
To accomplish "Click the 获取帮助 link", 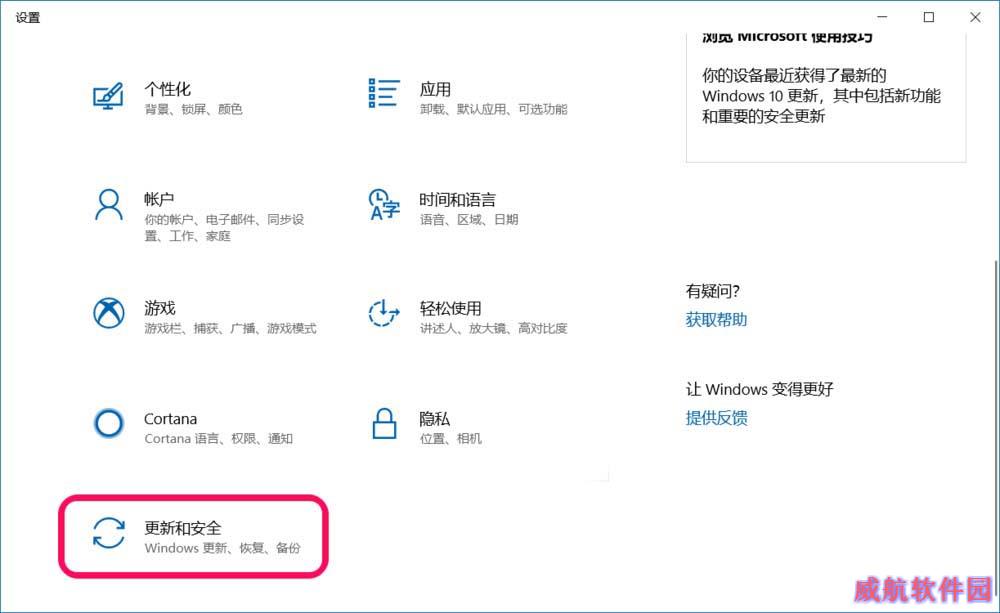I will [x=716, y=320].
